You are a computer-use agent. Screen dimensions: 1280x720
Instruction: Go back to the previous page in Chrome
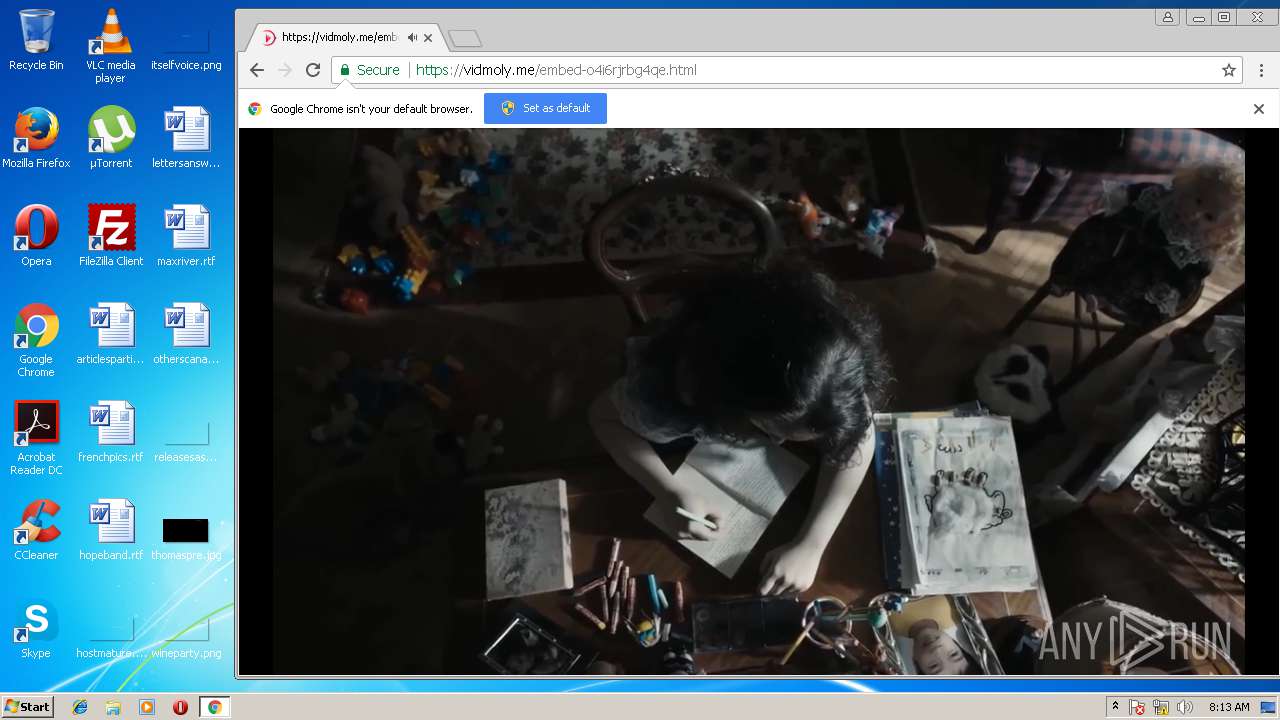tap(257, 70)
